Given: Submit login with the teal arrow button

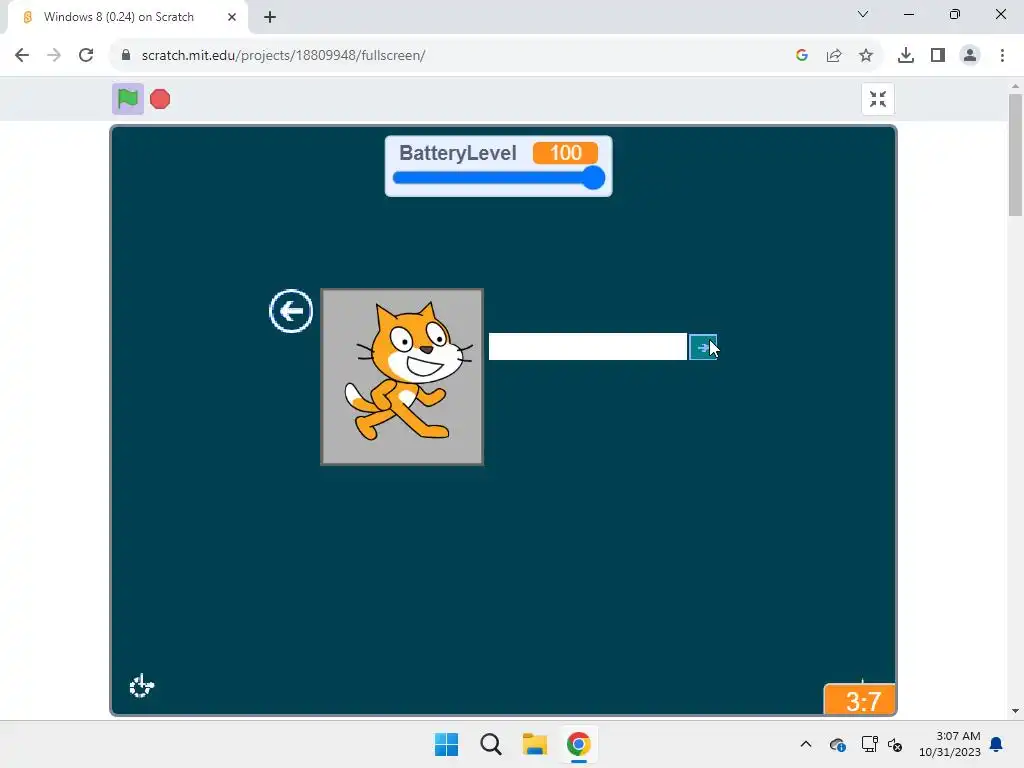Looking at the screenshot, I should click(x=703, y=347).
